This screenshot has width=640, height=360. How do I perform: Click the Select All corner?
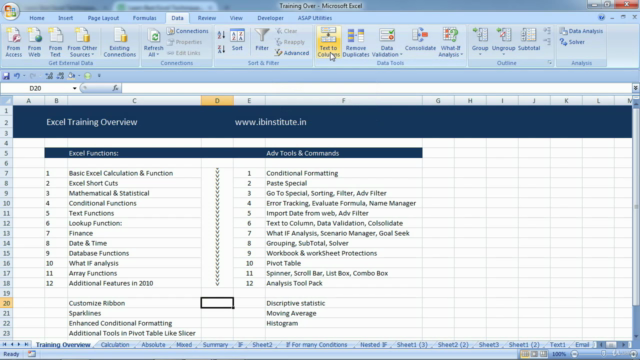point(7,101)
